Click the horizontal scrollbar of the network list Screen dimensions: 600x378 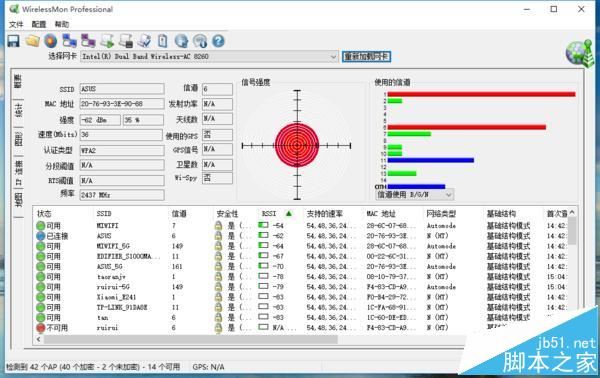point(191,339)
